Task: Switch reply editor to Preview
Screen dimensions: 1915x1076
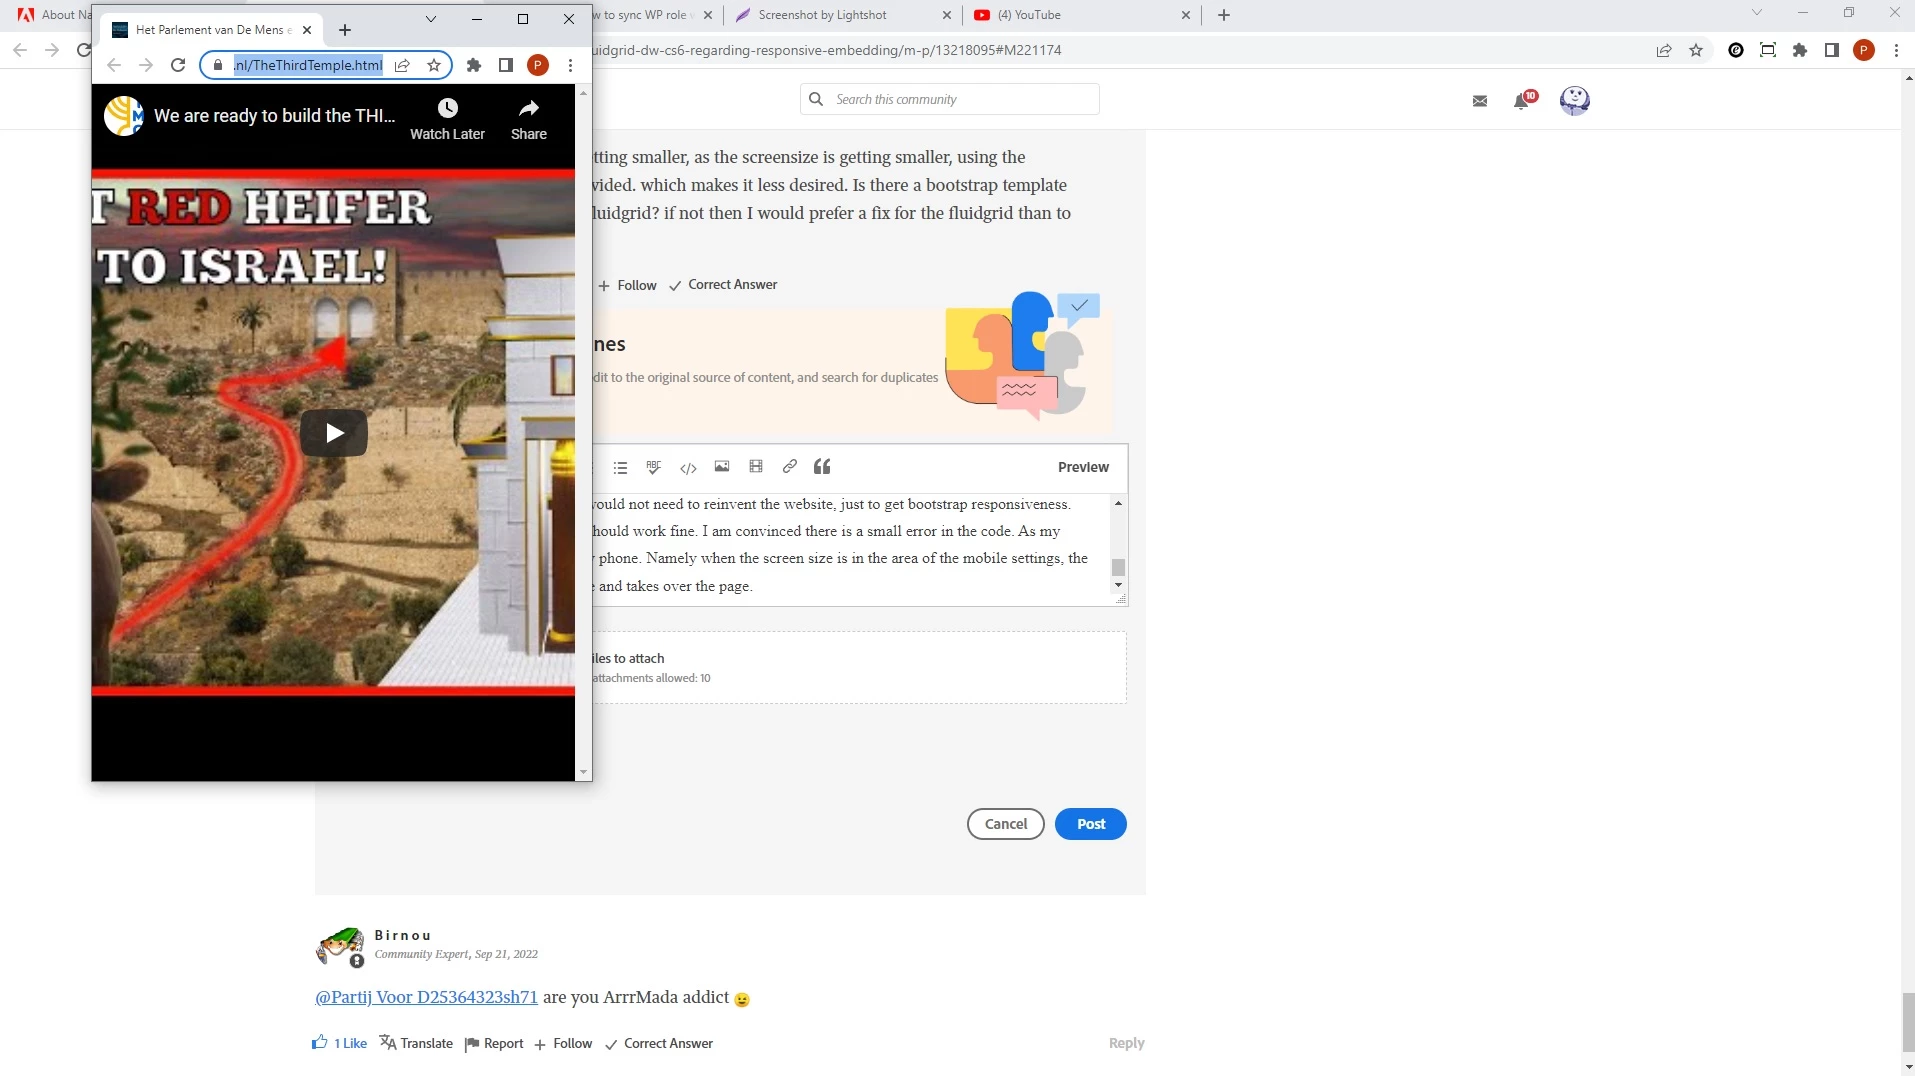Action: click(x=1083, y=467)
